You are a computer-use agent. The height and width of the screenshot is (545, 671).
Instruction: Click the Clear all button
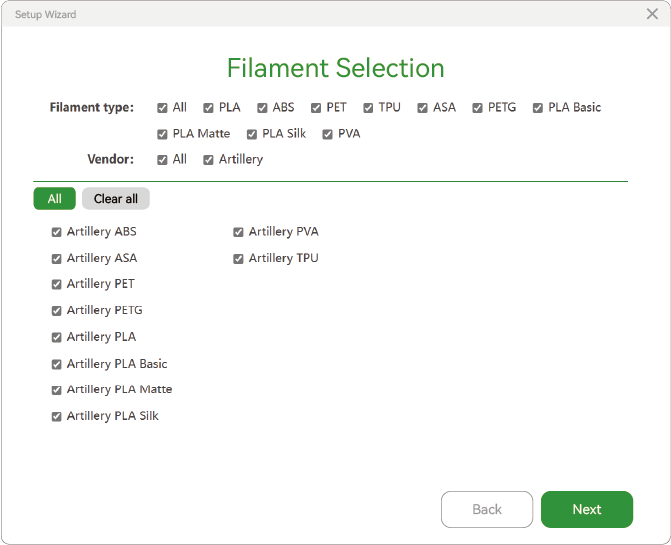pyautogui.click(x=116, y=198)
